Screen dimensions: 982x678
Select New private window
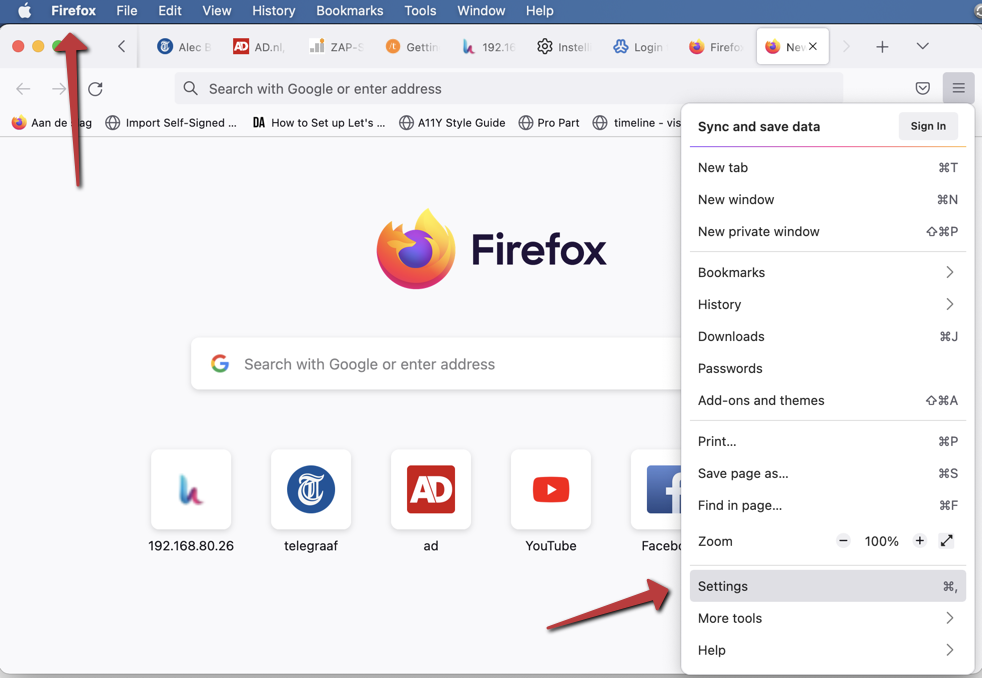click(x=827, y=231)
